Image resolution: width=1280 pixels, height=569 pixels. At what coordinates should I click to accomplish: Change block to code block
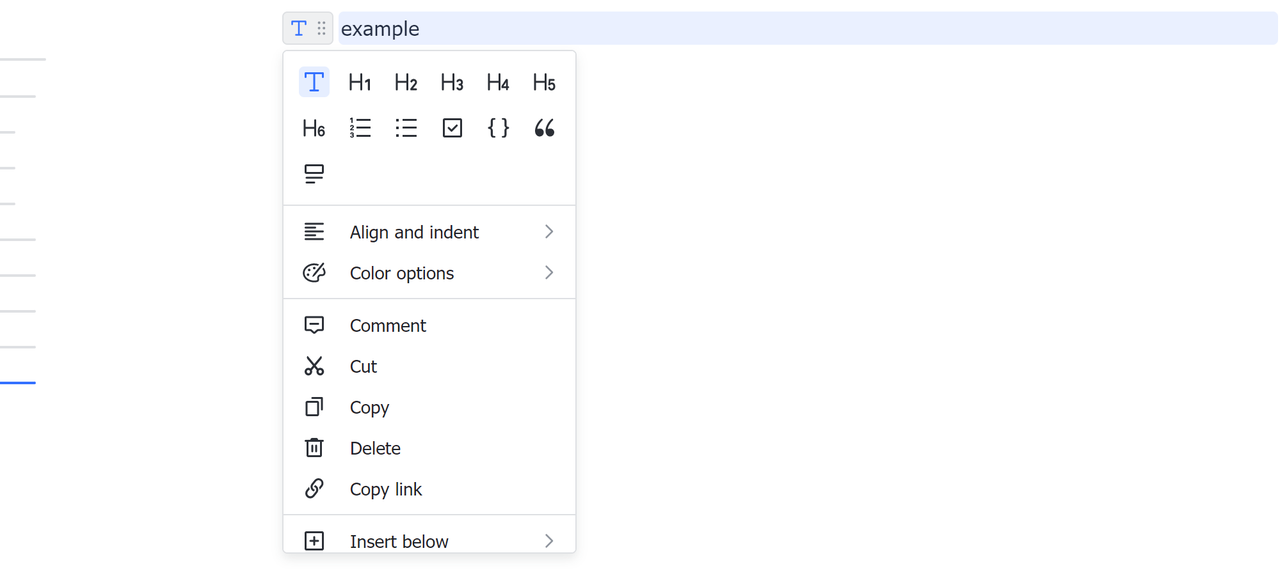tap(498, 128)
